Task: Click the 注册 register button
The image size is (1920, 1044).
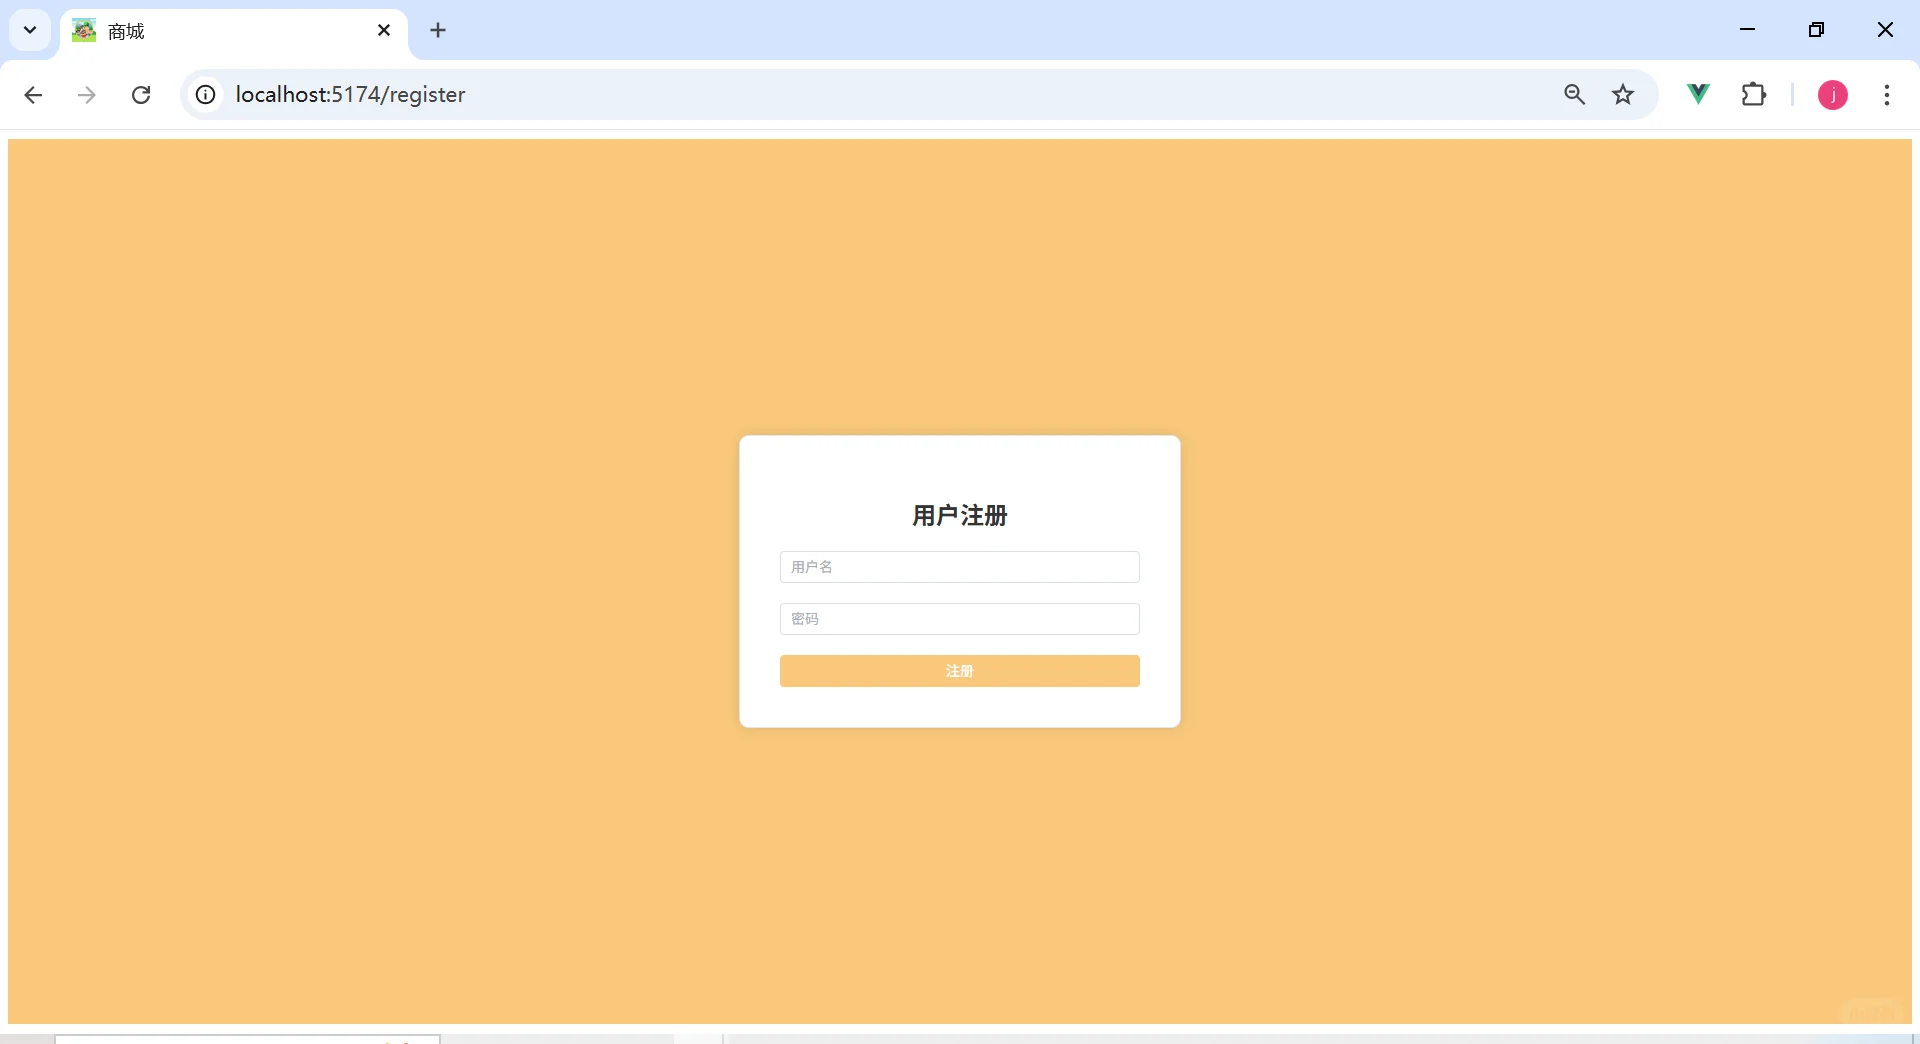Action: [x=959, y=671]
